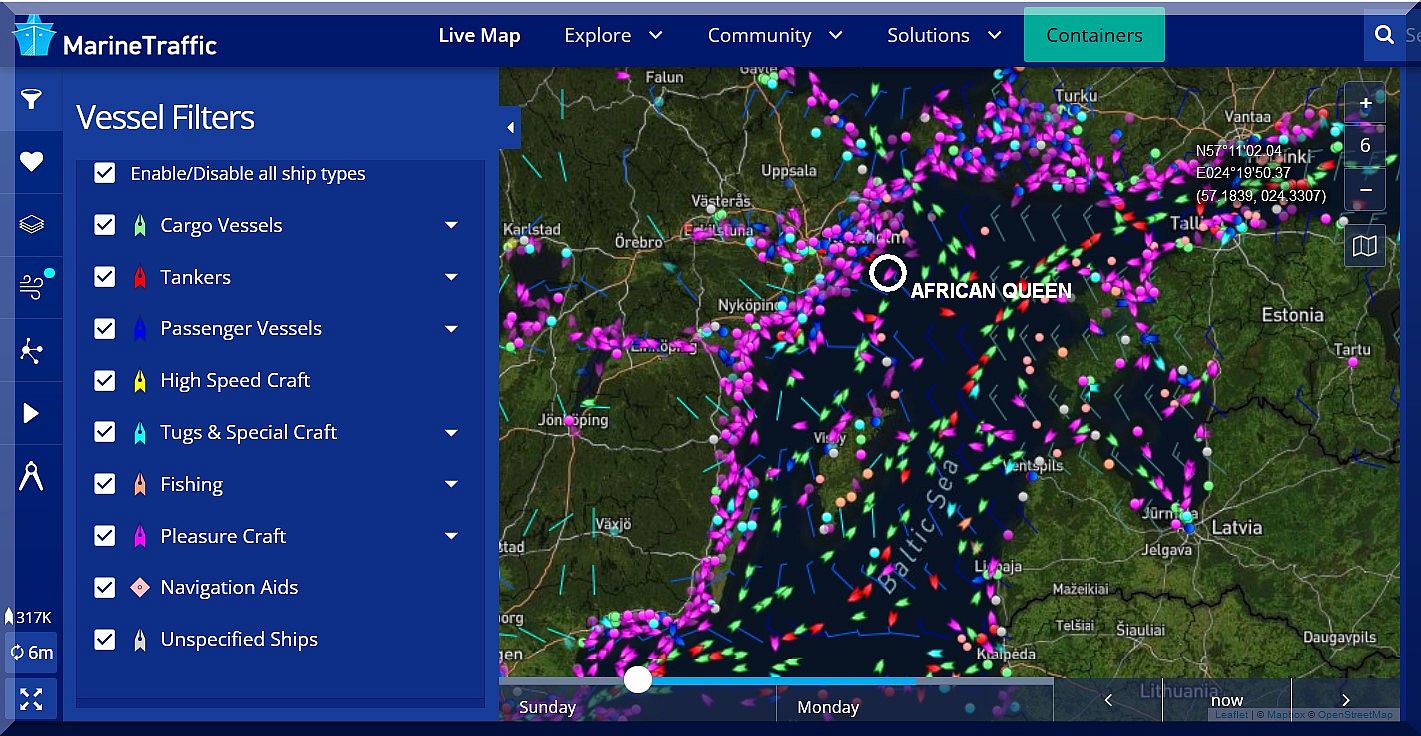Open the Community menu
This screenshot has height=736, width=1421.
click(x=774, y=35)
